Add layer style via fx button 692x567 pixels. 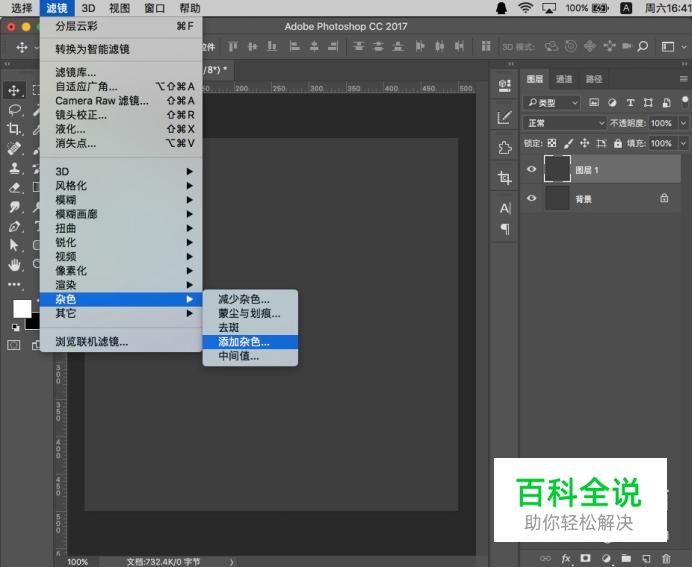point(566,558)
